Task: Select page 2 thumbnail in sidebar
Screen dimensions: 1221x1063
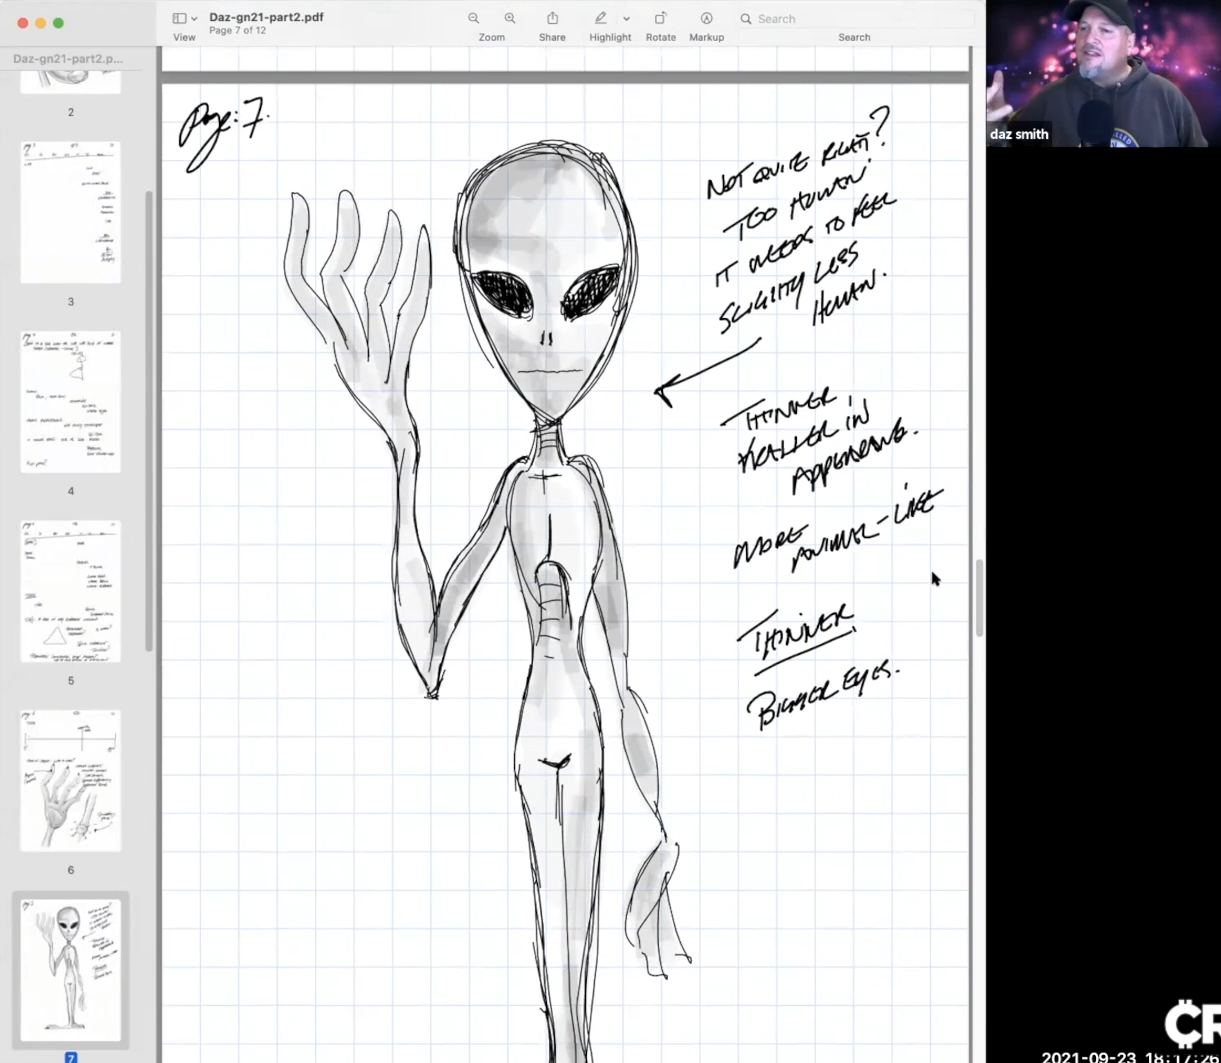Action: pos(70,81)
